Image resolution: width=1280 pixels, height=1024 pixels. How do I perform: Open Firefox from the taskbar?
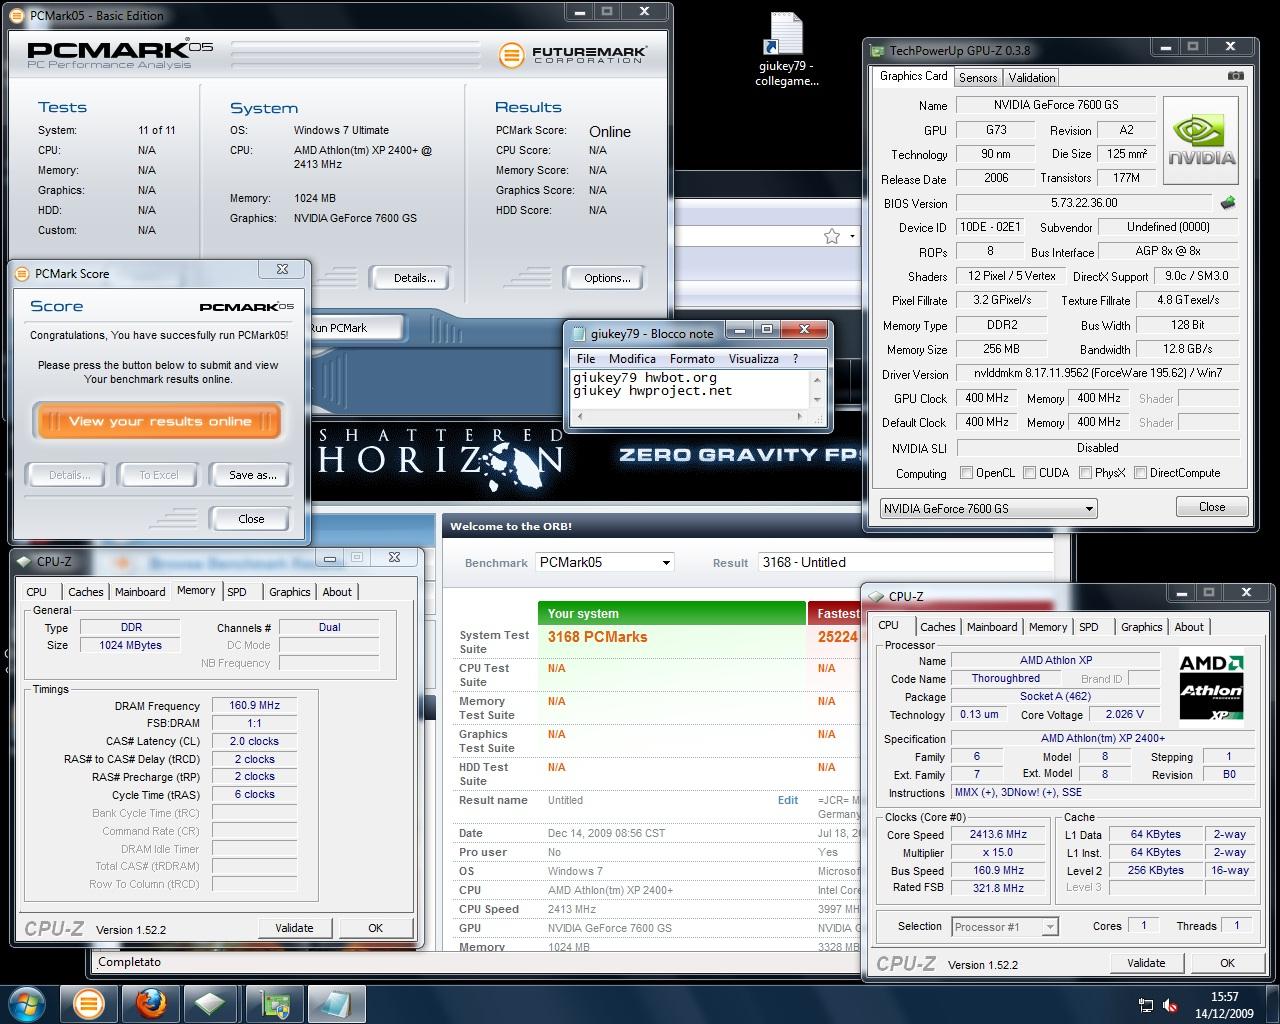[151, 1002]
